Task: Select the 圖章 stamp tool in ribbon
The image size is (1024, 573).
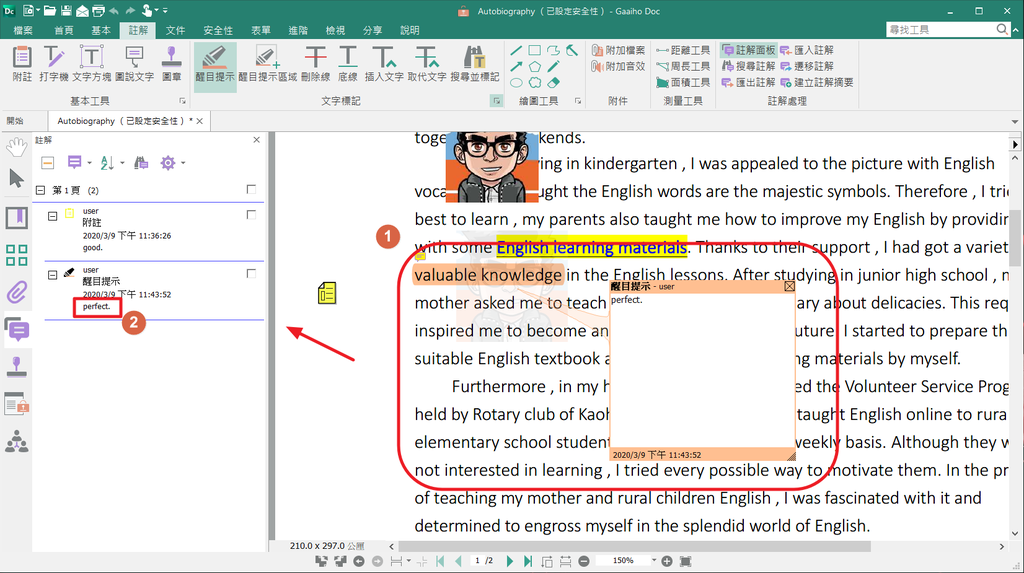Action: pyautogui.click(x=171, y=62)
